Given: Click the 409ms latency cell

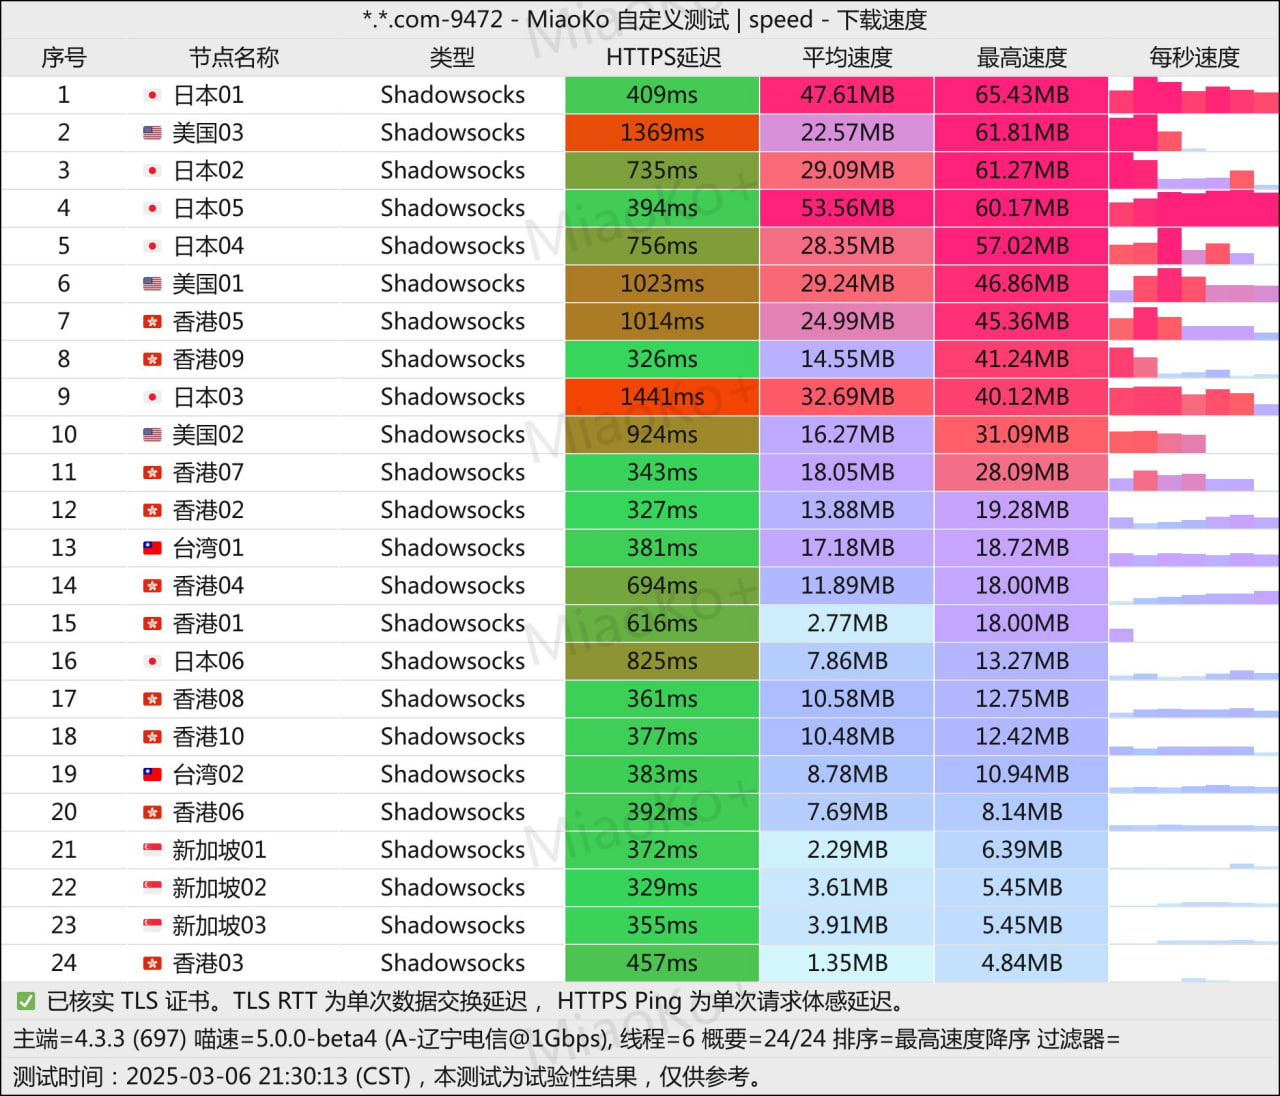Looking at the screenshot, I should point(662,95).
